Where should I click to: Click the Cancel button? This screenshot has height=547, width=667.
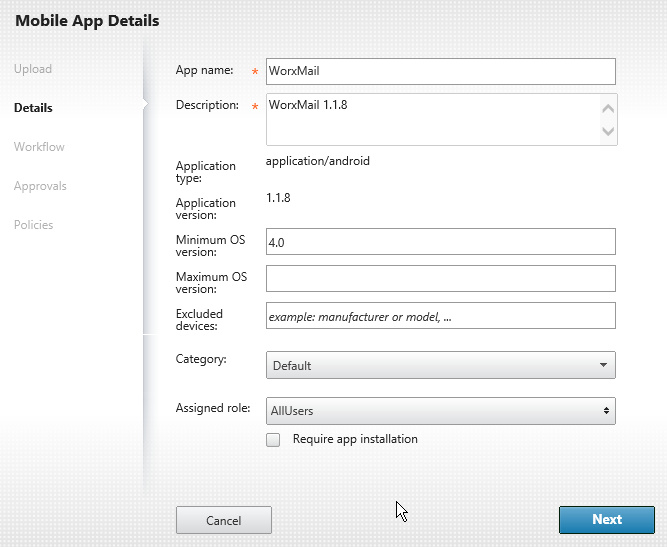click(224, 520)
